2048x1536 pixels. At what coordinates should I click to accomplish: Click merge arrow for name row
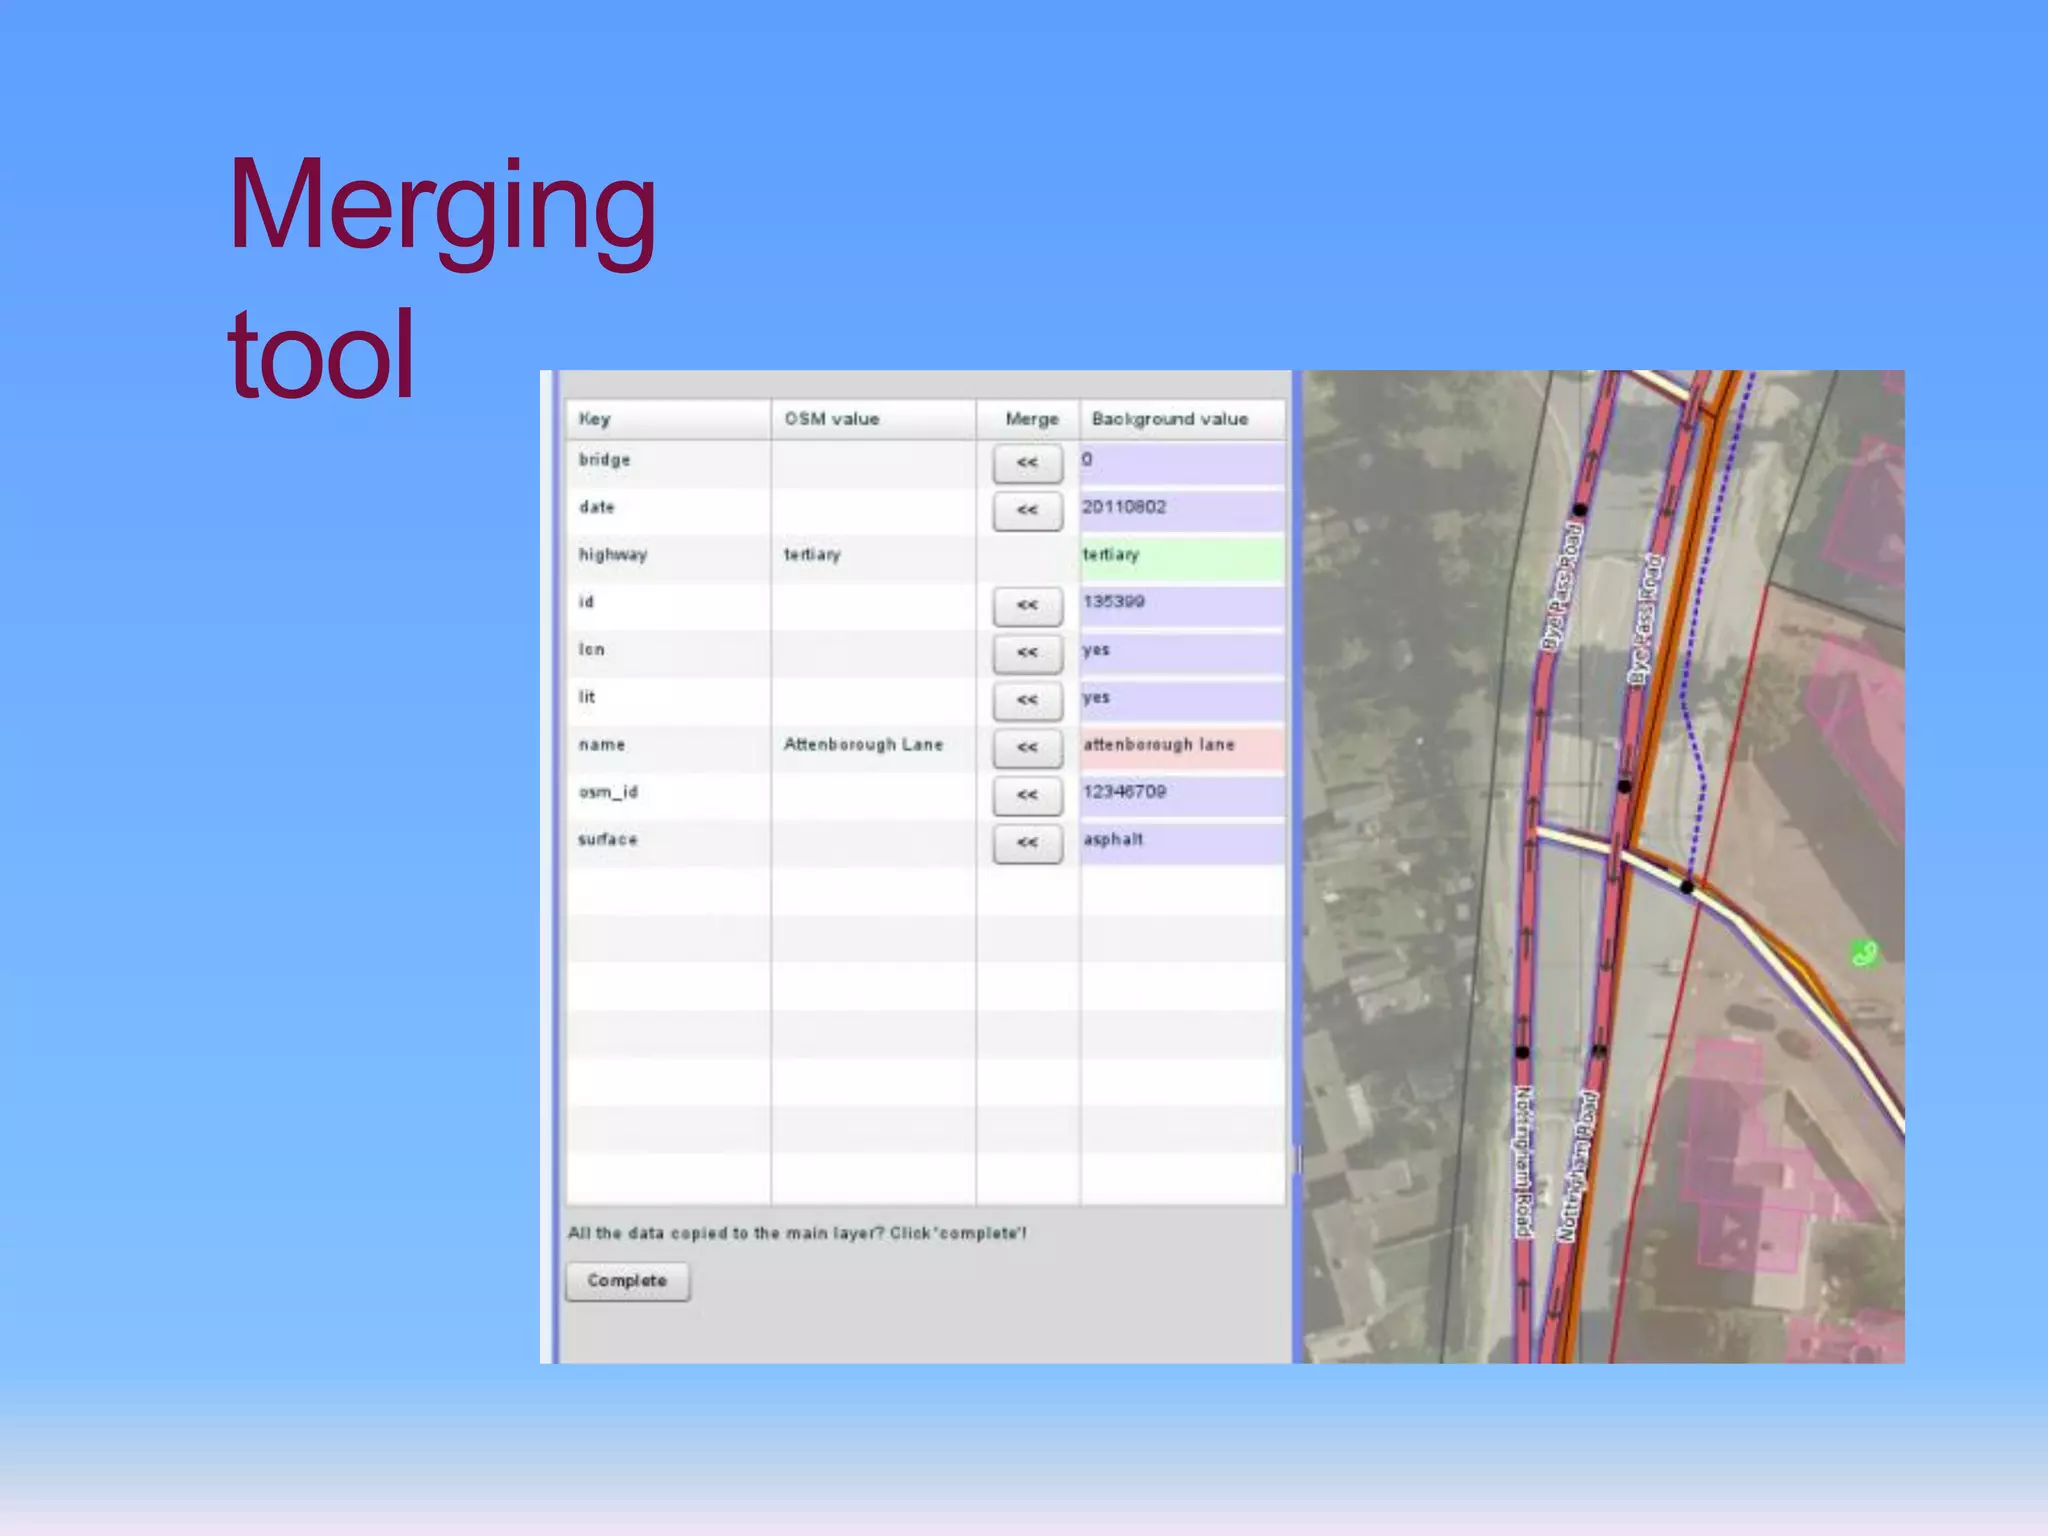pos(1027,747)
